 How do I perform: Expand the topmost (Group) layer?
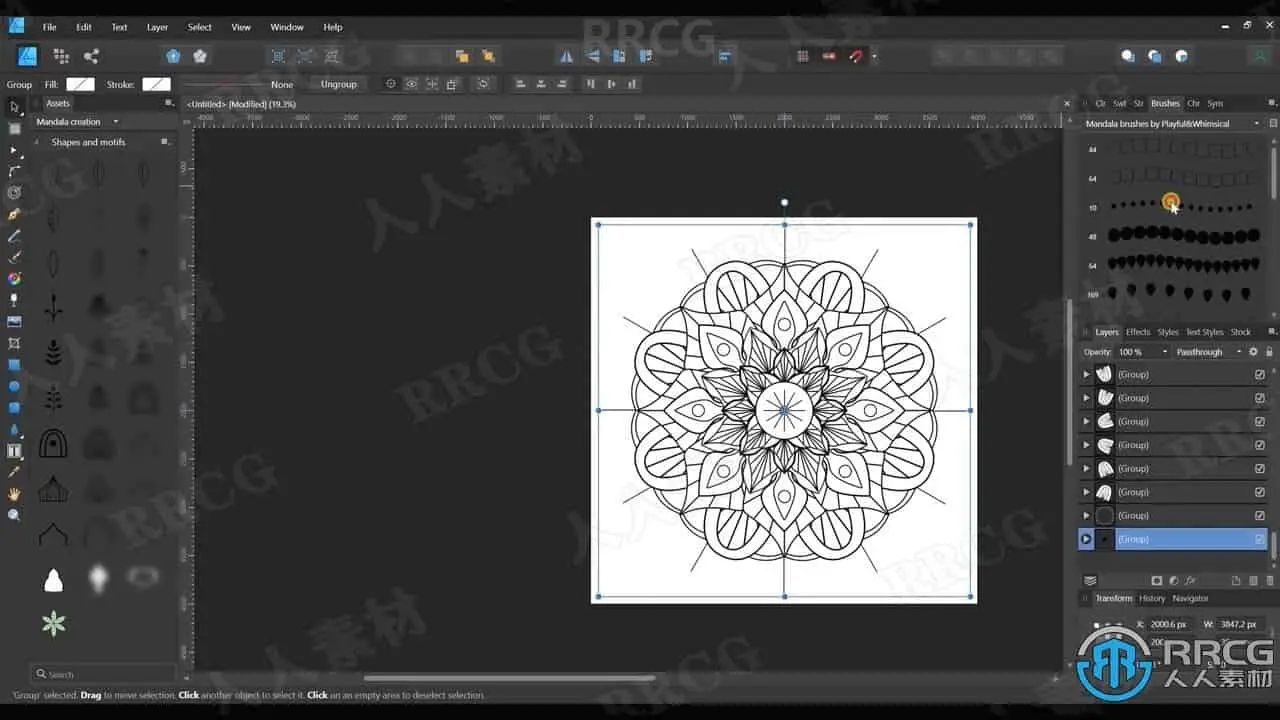coord(1087,374)
